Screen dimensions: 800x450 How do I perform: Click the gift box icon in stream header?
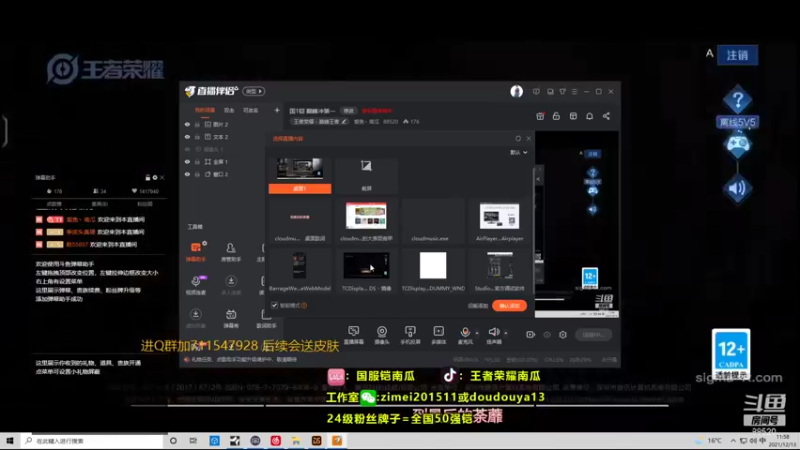tap(540, 116)
